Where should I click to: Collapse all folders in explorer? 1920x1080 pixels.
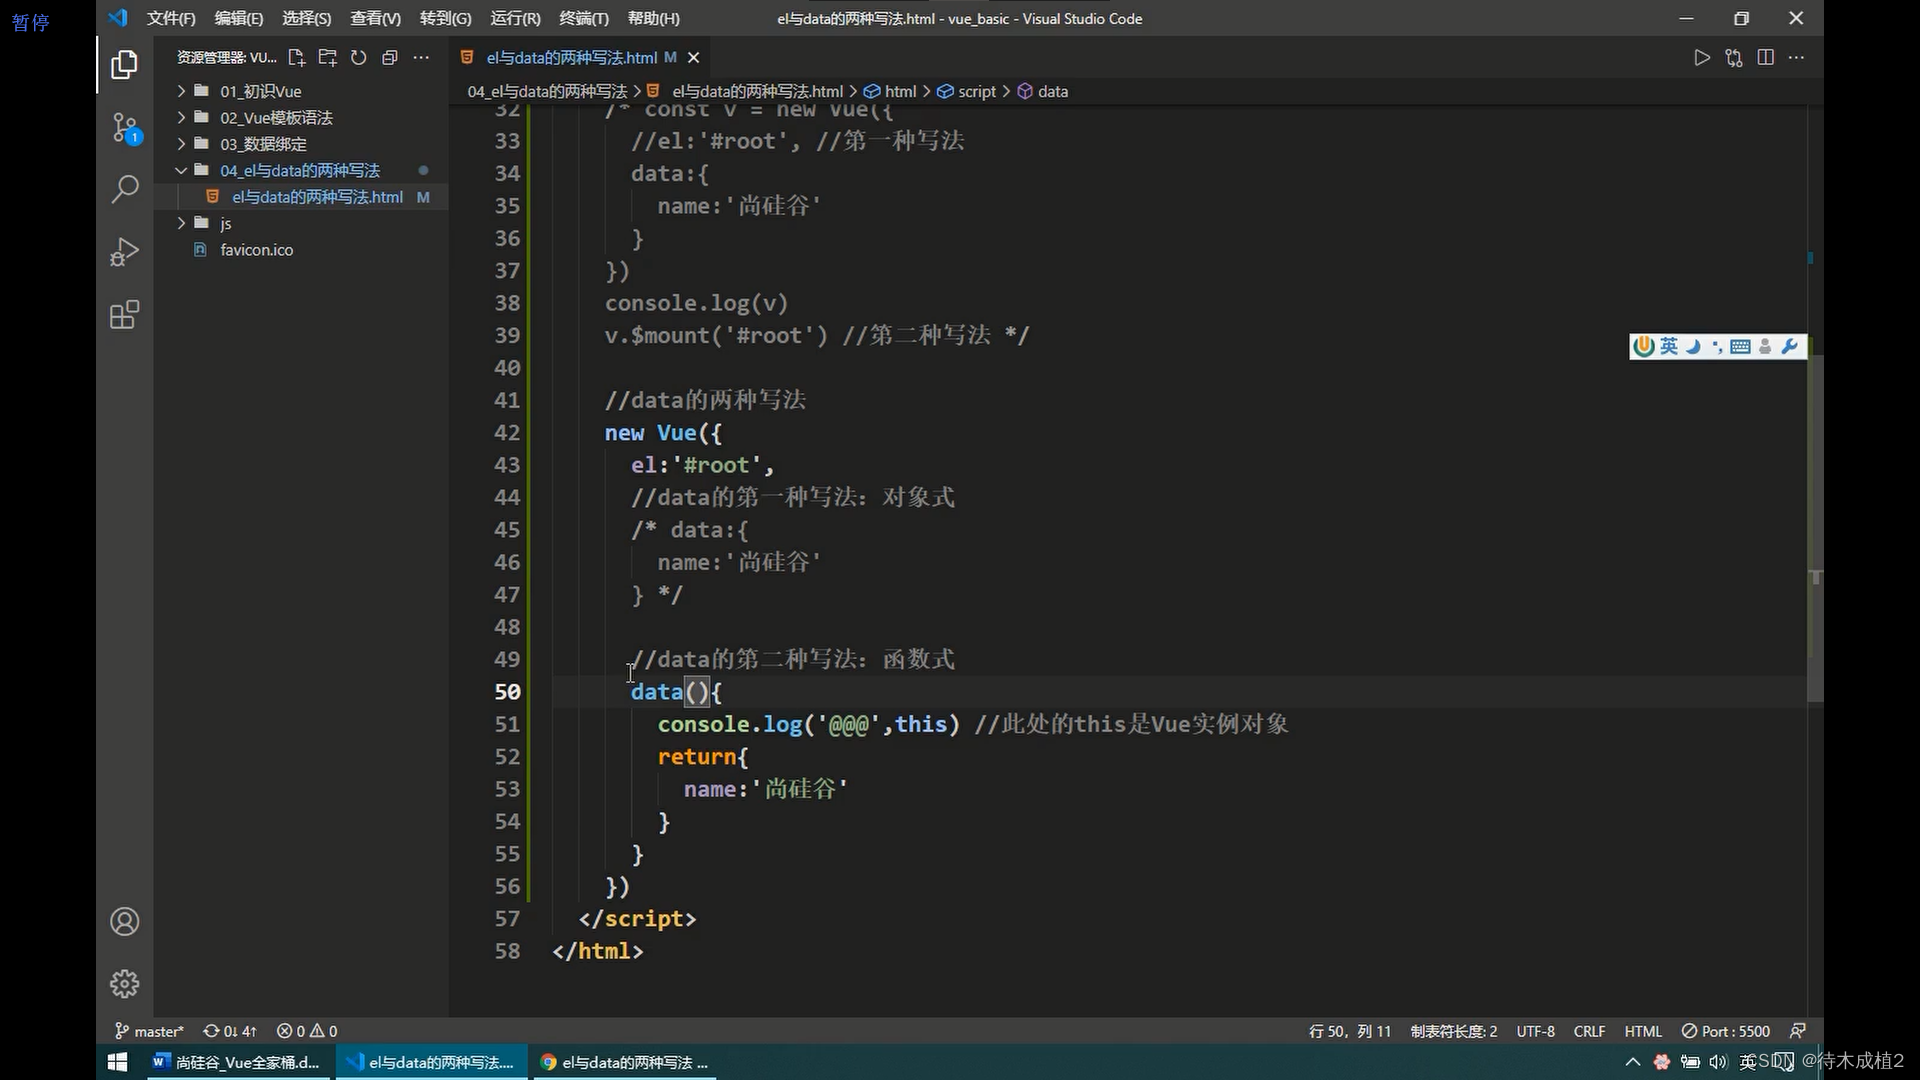pos(390,58)
